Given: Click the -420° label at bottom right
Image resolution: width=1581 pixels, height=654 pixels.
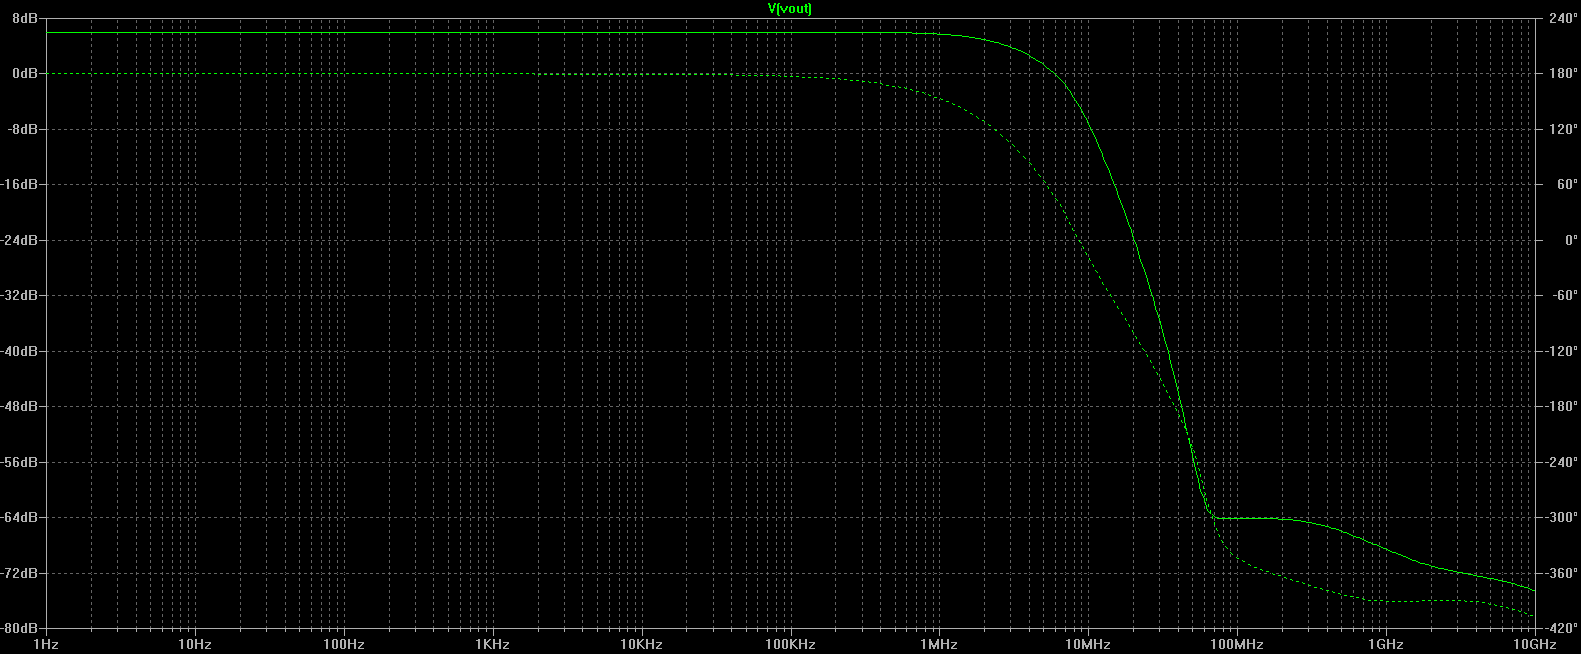Looking at the screenshot, I should (x=1560, y=628).
